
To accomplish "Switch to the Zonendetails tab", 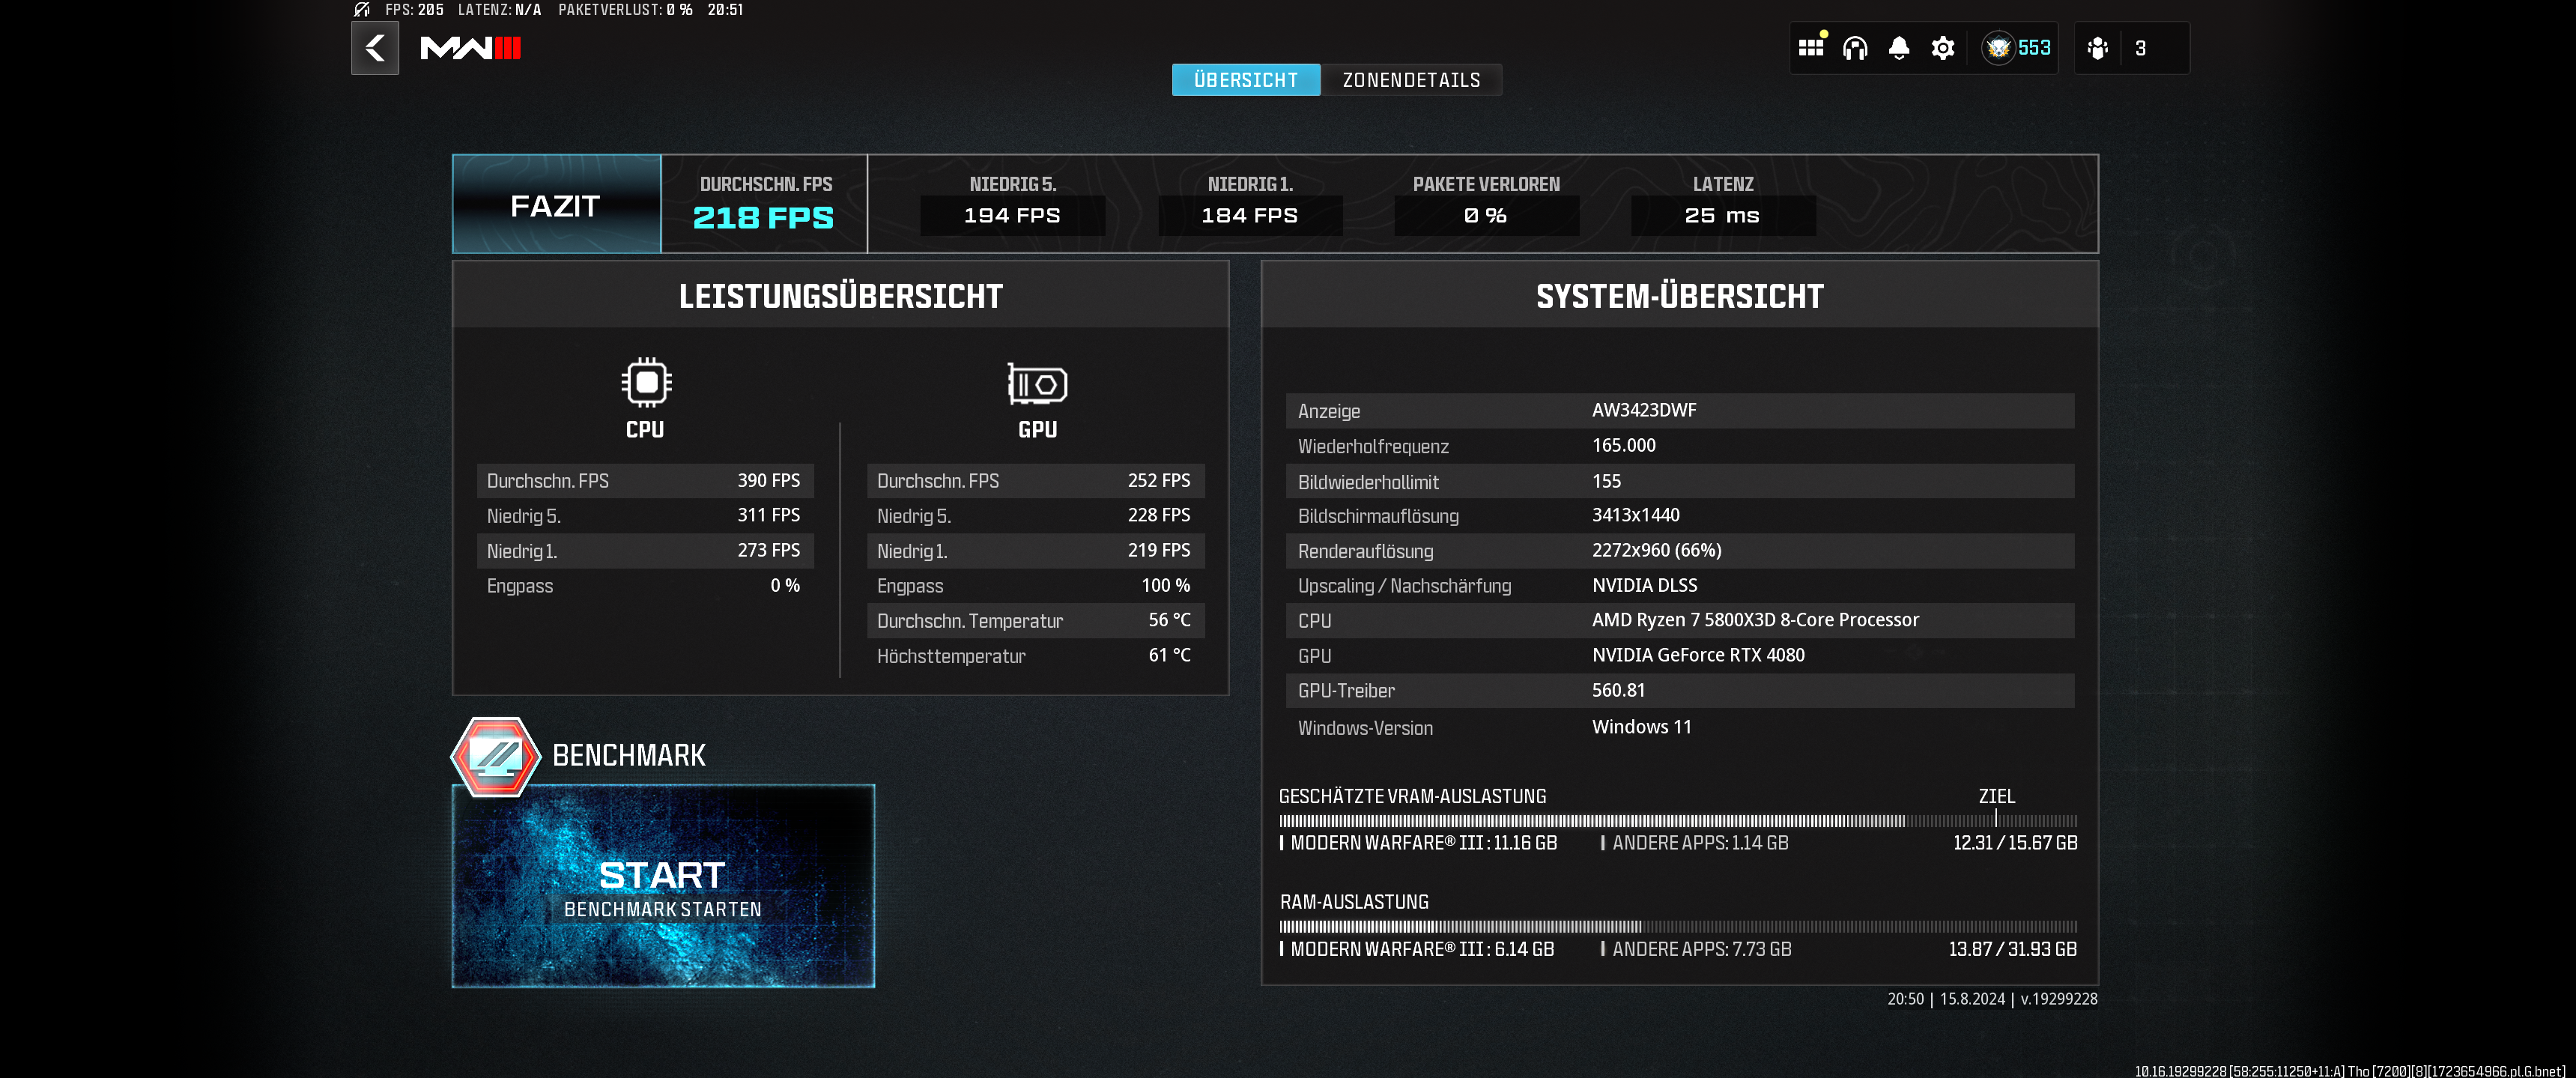I will 1410,80.
